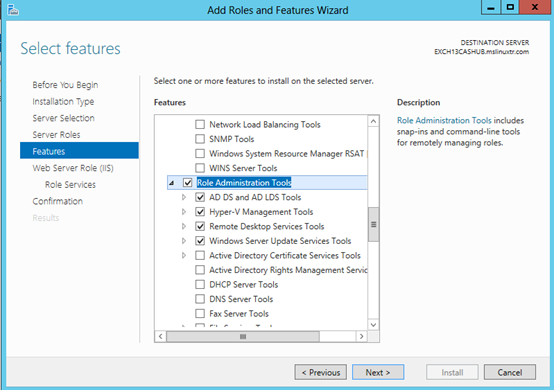The width and height of the screenshot is (554, 390).
Task: Enable the DNS Server Tools checkbox
Action: [200, 299]
